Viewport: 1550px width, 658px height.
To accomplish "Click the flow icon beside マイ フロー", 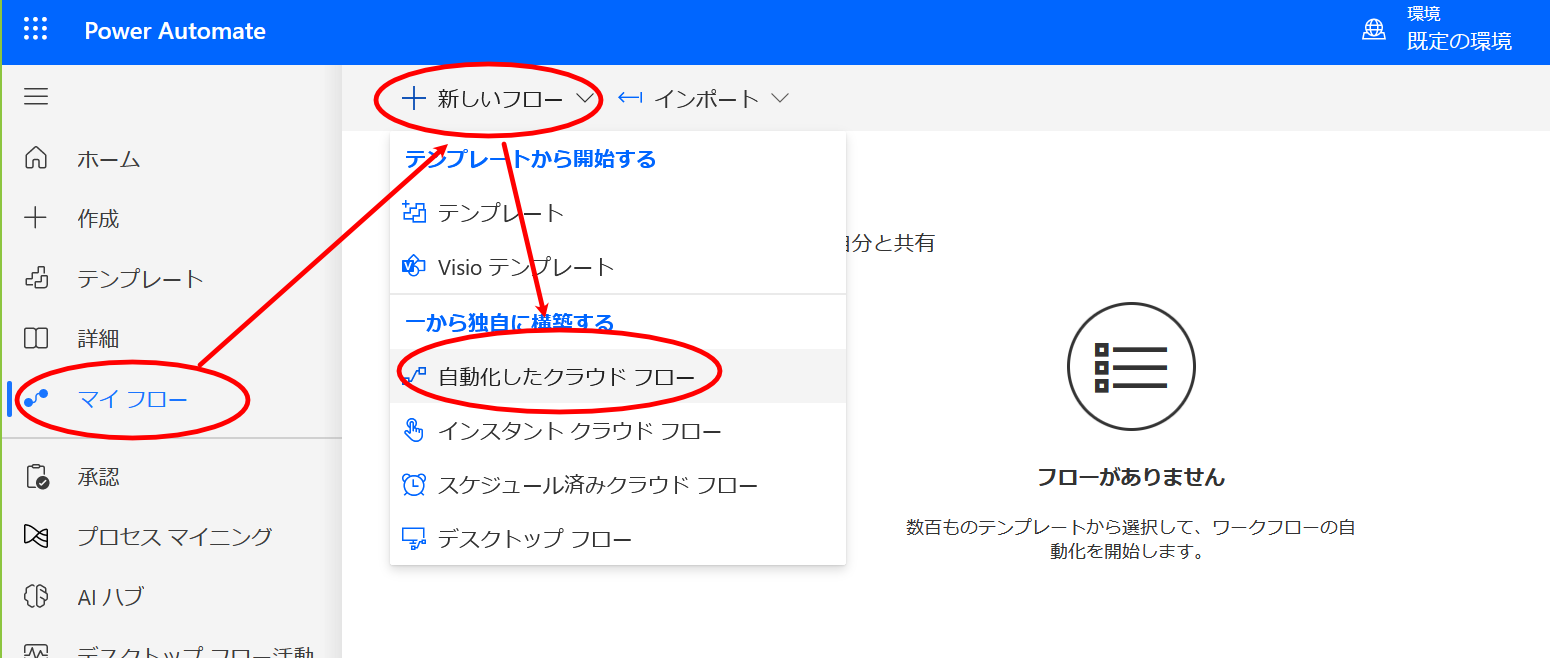I will click(x=36, y=398).
